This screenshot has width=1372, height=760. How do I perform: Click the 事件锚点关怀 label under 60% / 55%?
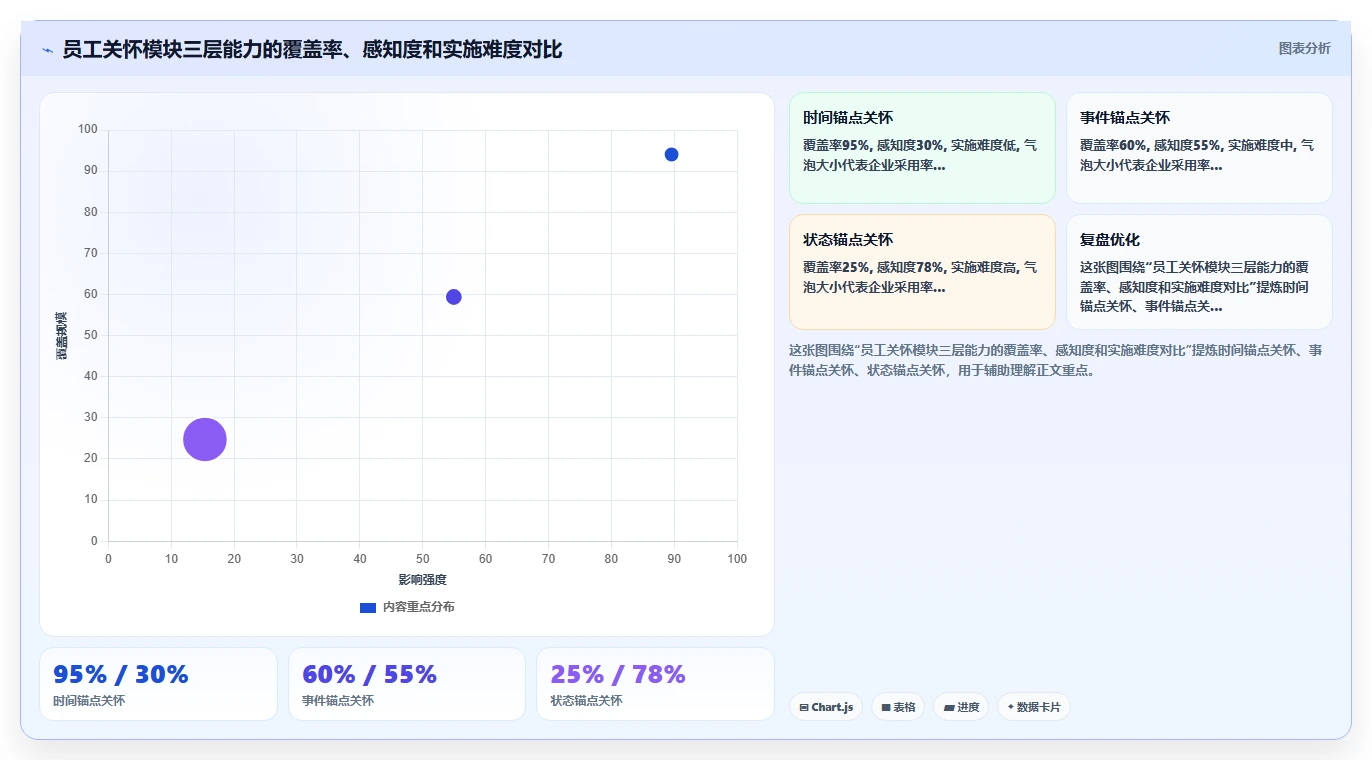pos(338,701)
